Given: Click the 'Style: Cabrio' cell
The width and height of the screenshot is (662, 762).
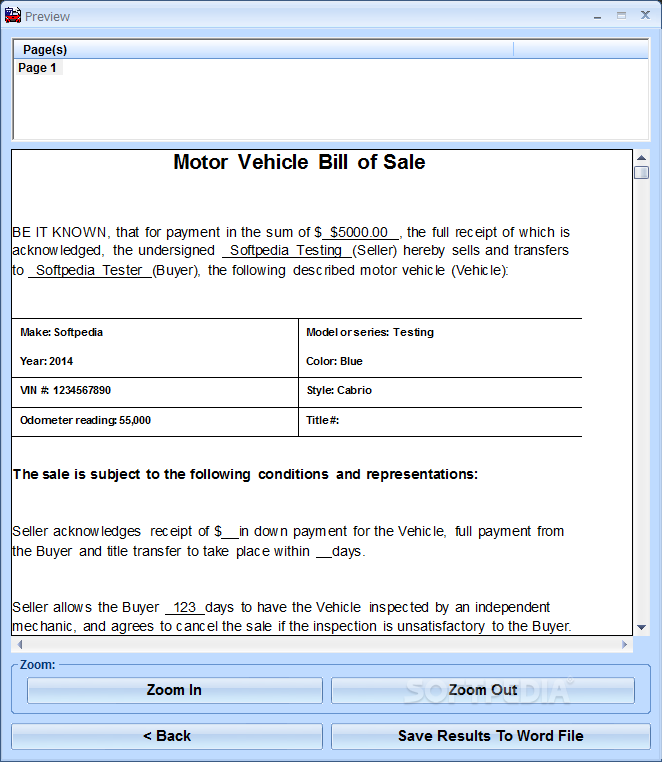Looking at the screenshot, I should [339, 390].
